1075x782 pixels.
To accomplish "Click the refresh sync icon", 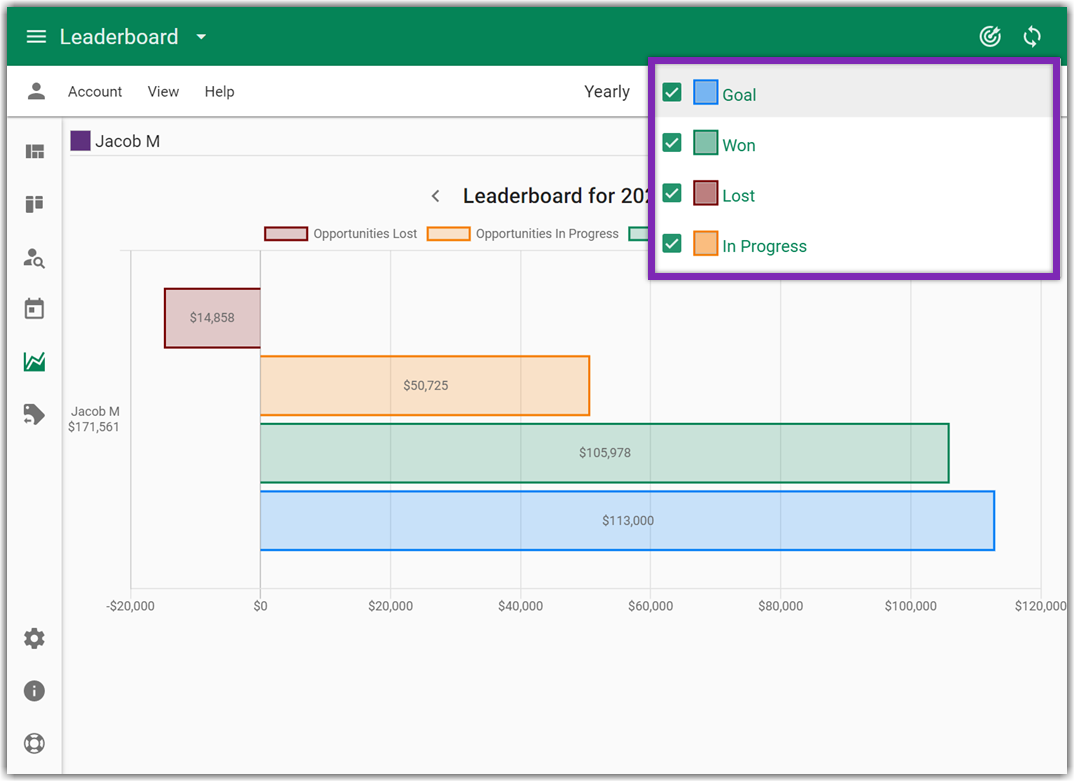I will [x=1032, y=36].
